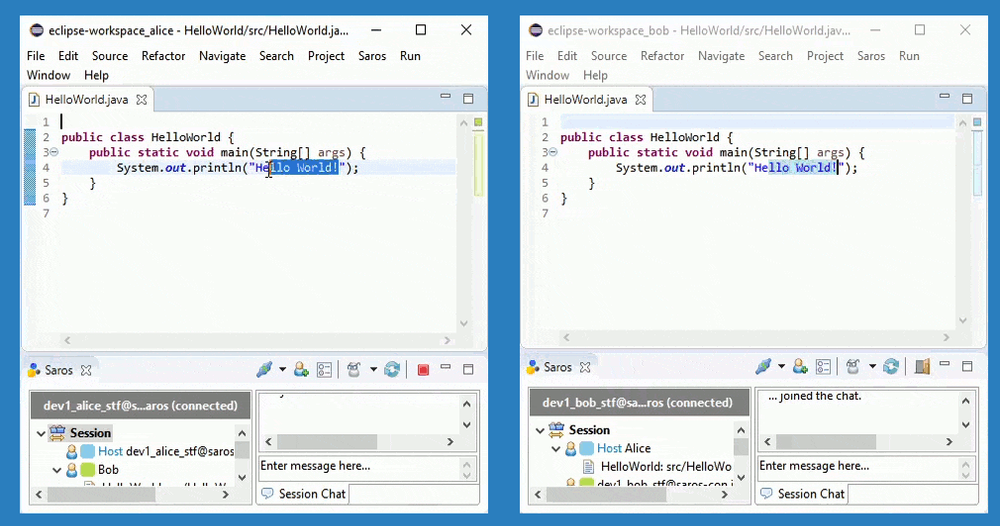Toggle main method fold marker in Bob's editor

click(x=553, y=152)
